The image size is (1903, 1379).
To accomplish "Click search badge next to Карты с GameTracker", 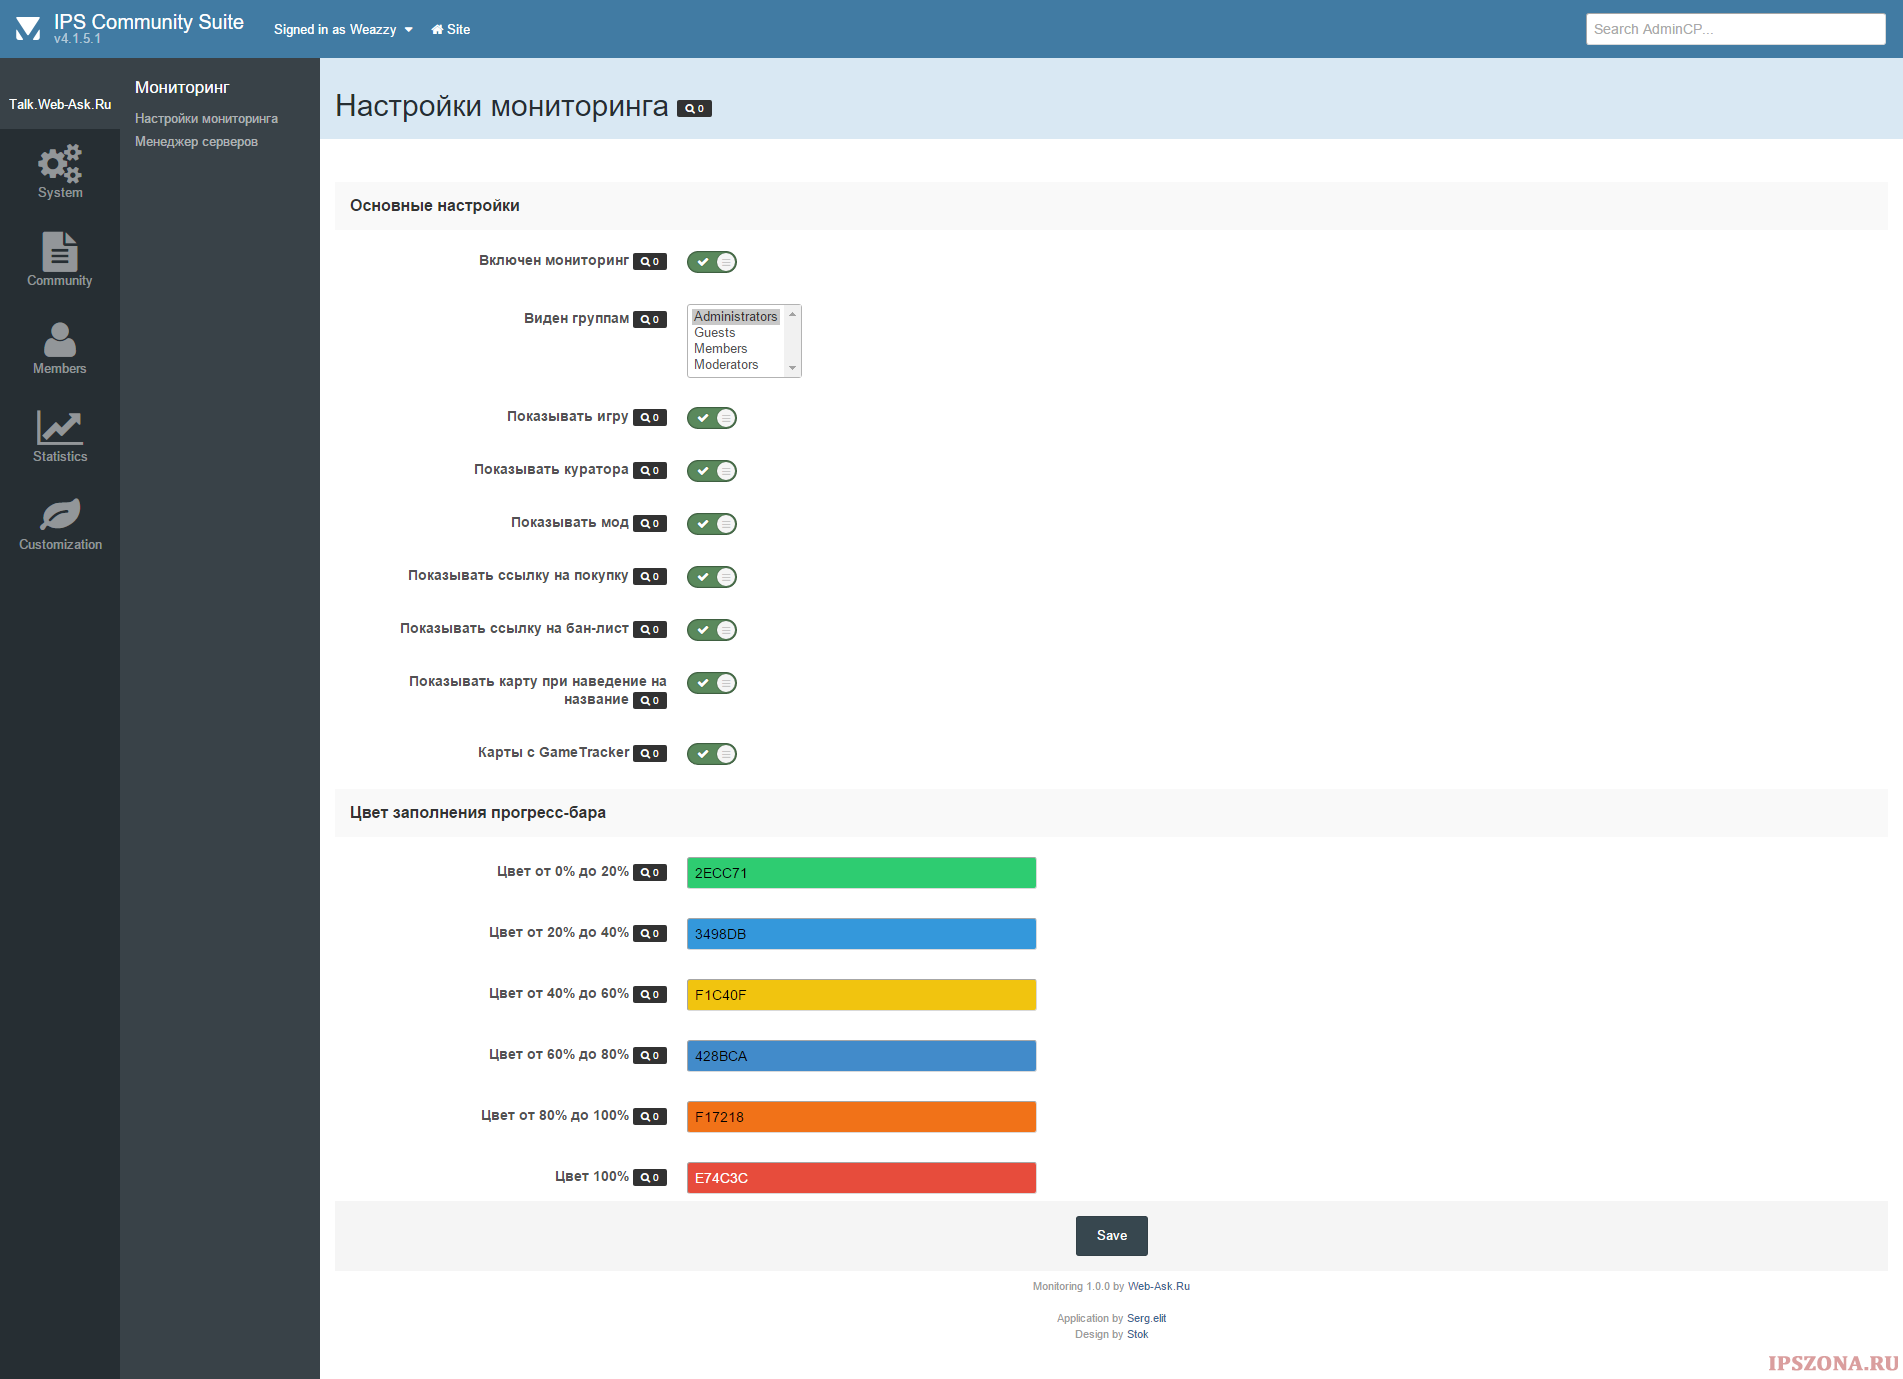I will [x=650, y=754].
